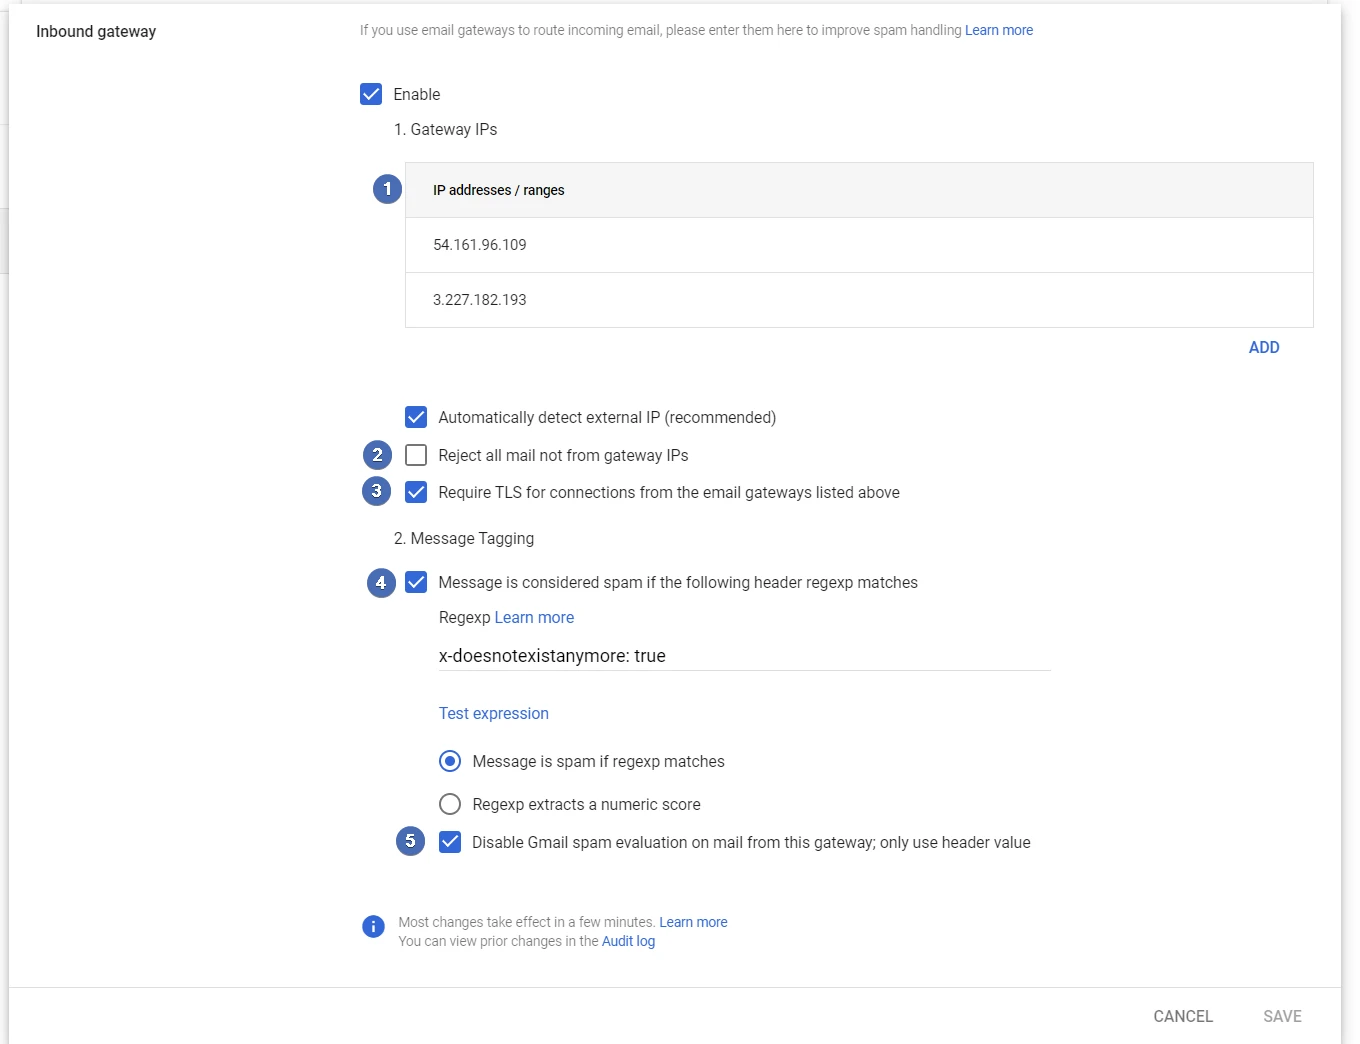The image size is (1360, 1044).
Task: Select Message is spam if regexp matches
Action: point(450,761)
